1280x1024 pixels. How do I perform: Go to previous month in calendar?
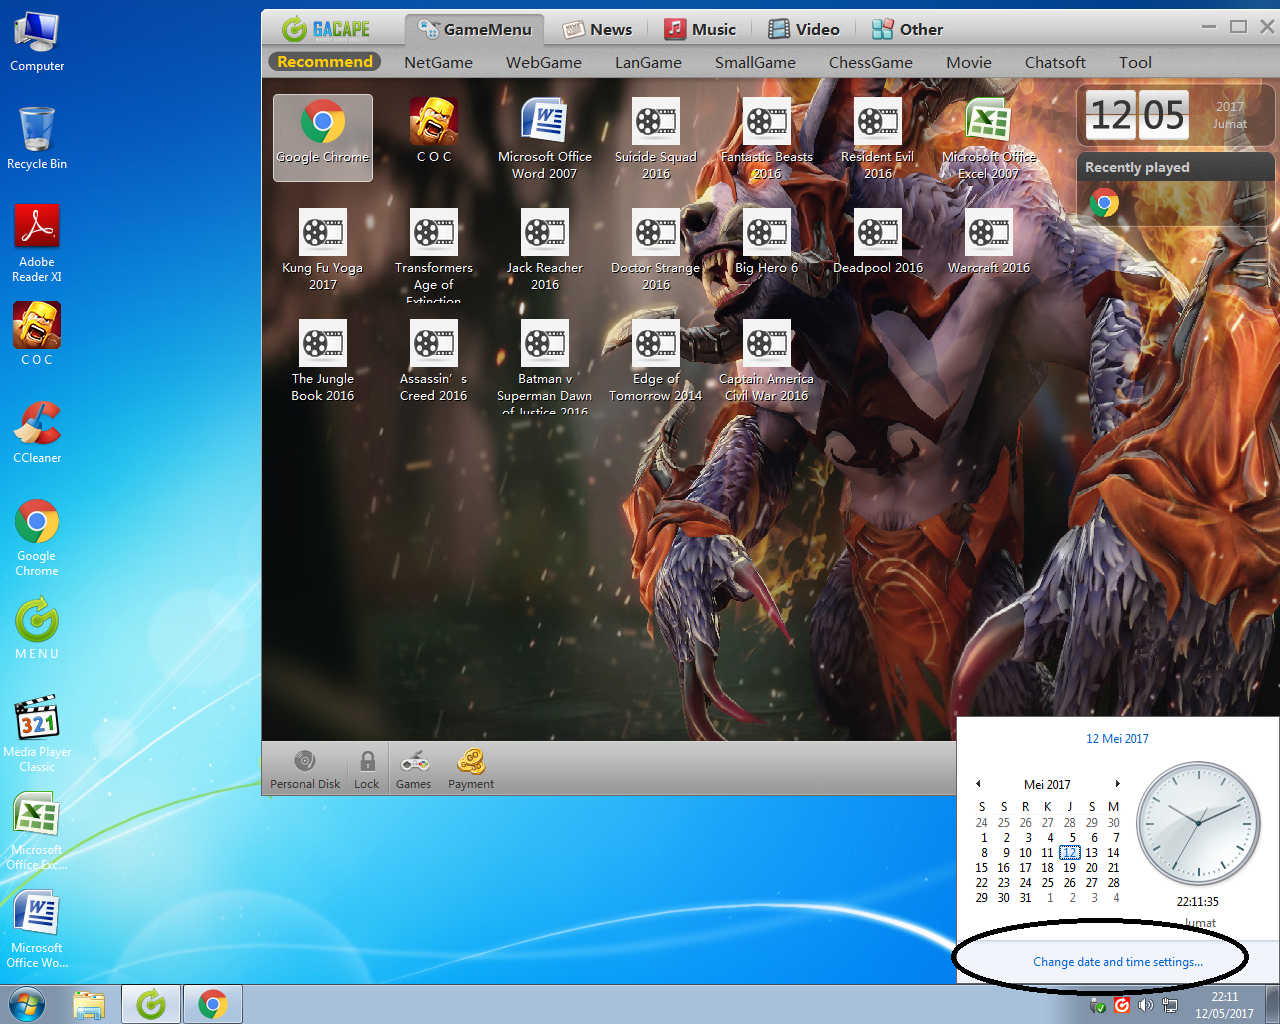tap(978, 784)
